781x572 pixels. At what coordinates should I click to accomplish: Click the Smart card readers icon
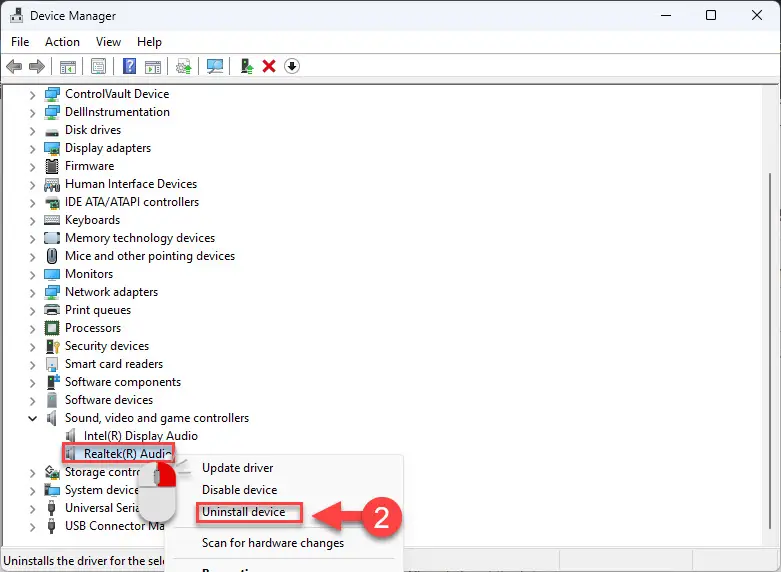pos(52,364)
